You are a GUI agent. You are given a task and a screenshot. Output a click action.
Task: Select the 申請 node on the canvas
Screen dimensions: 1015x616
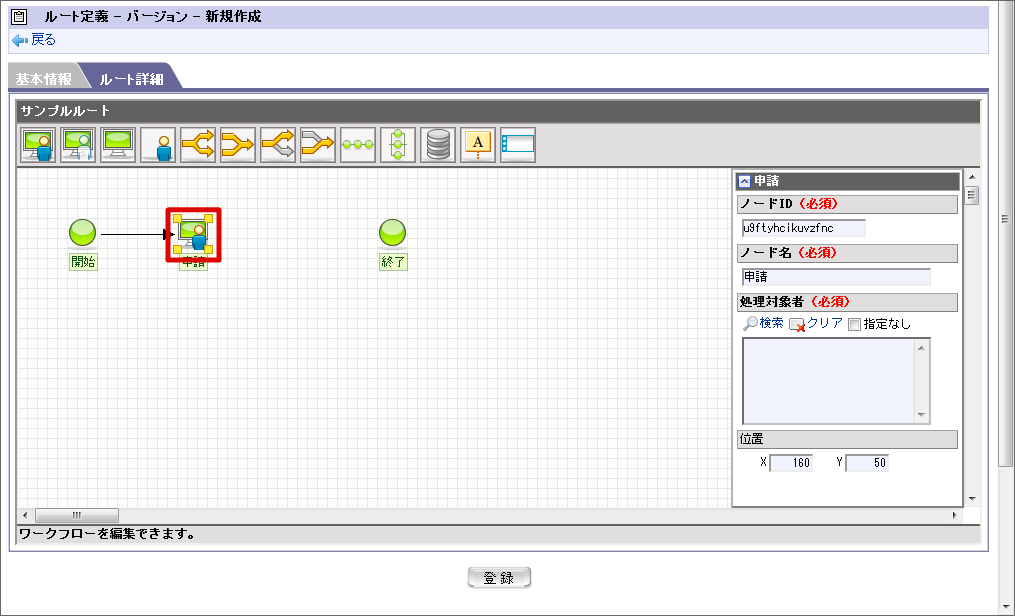coord(194,234)
